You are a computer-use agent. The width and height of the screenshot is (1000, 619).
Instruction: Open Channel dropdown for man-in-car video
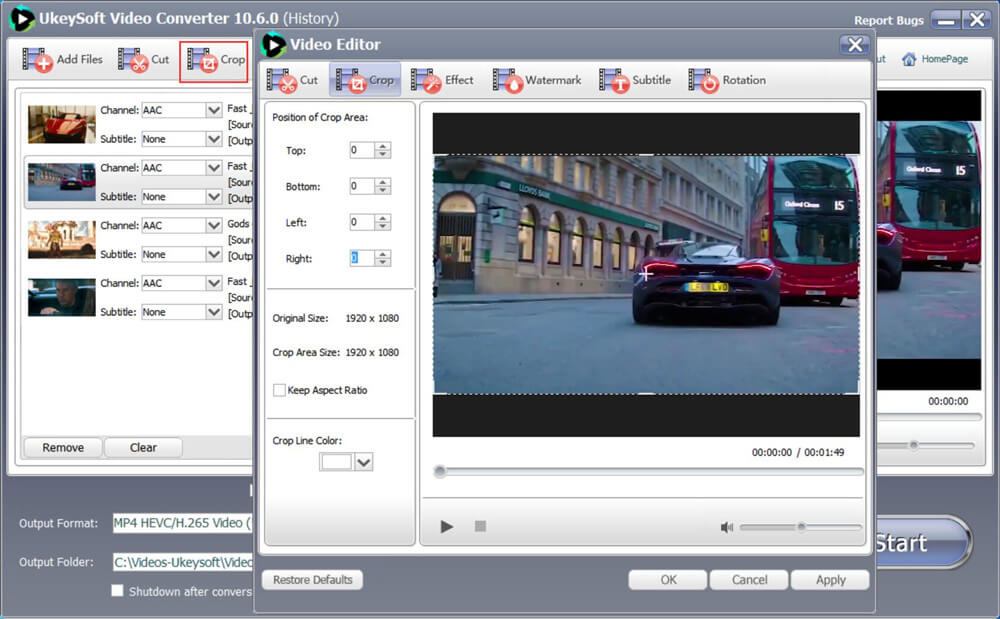[214, 283]
